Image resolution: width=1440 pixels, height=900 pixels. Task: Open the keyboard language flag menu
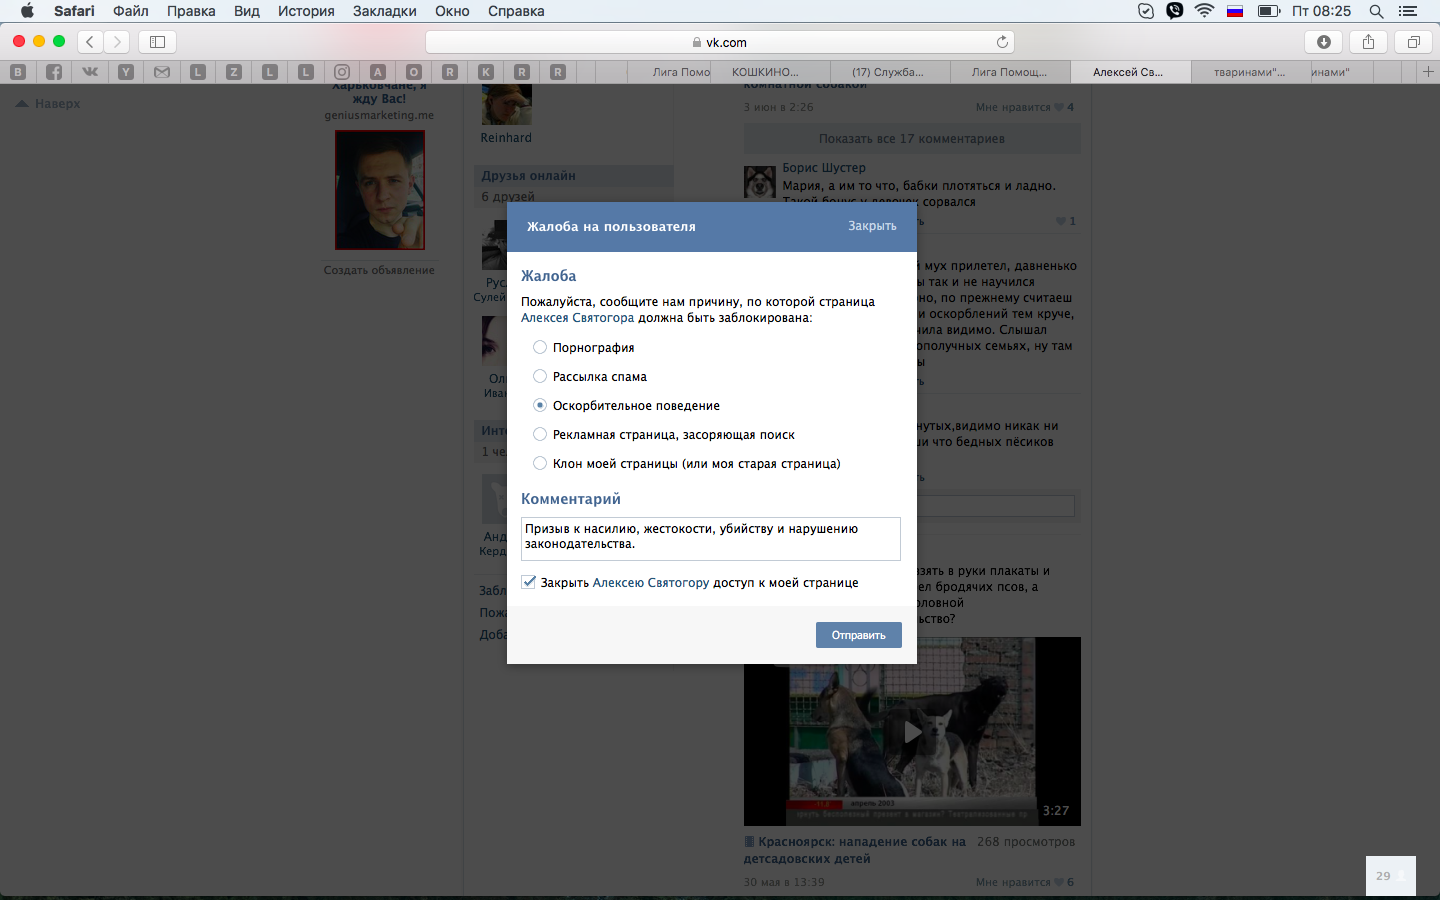1235,11
